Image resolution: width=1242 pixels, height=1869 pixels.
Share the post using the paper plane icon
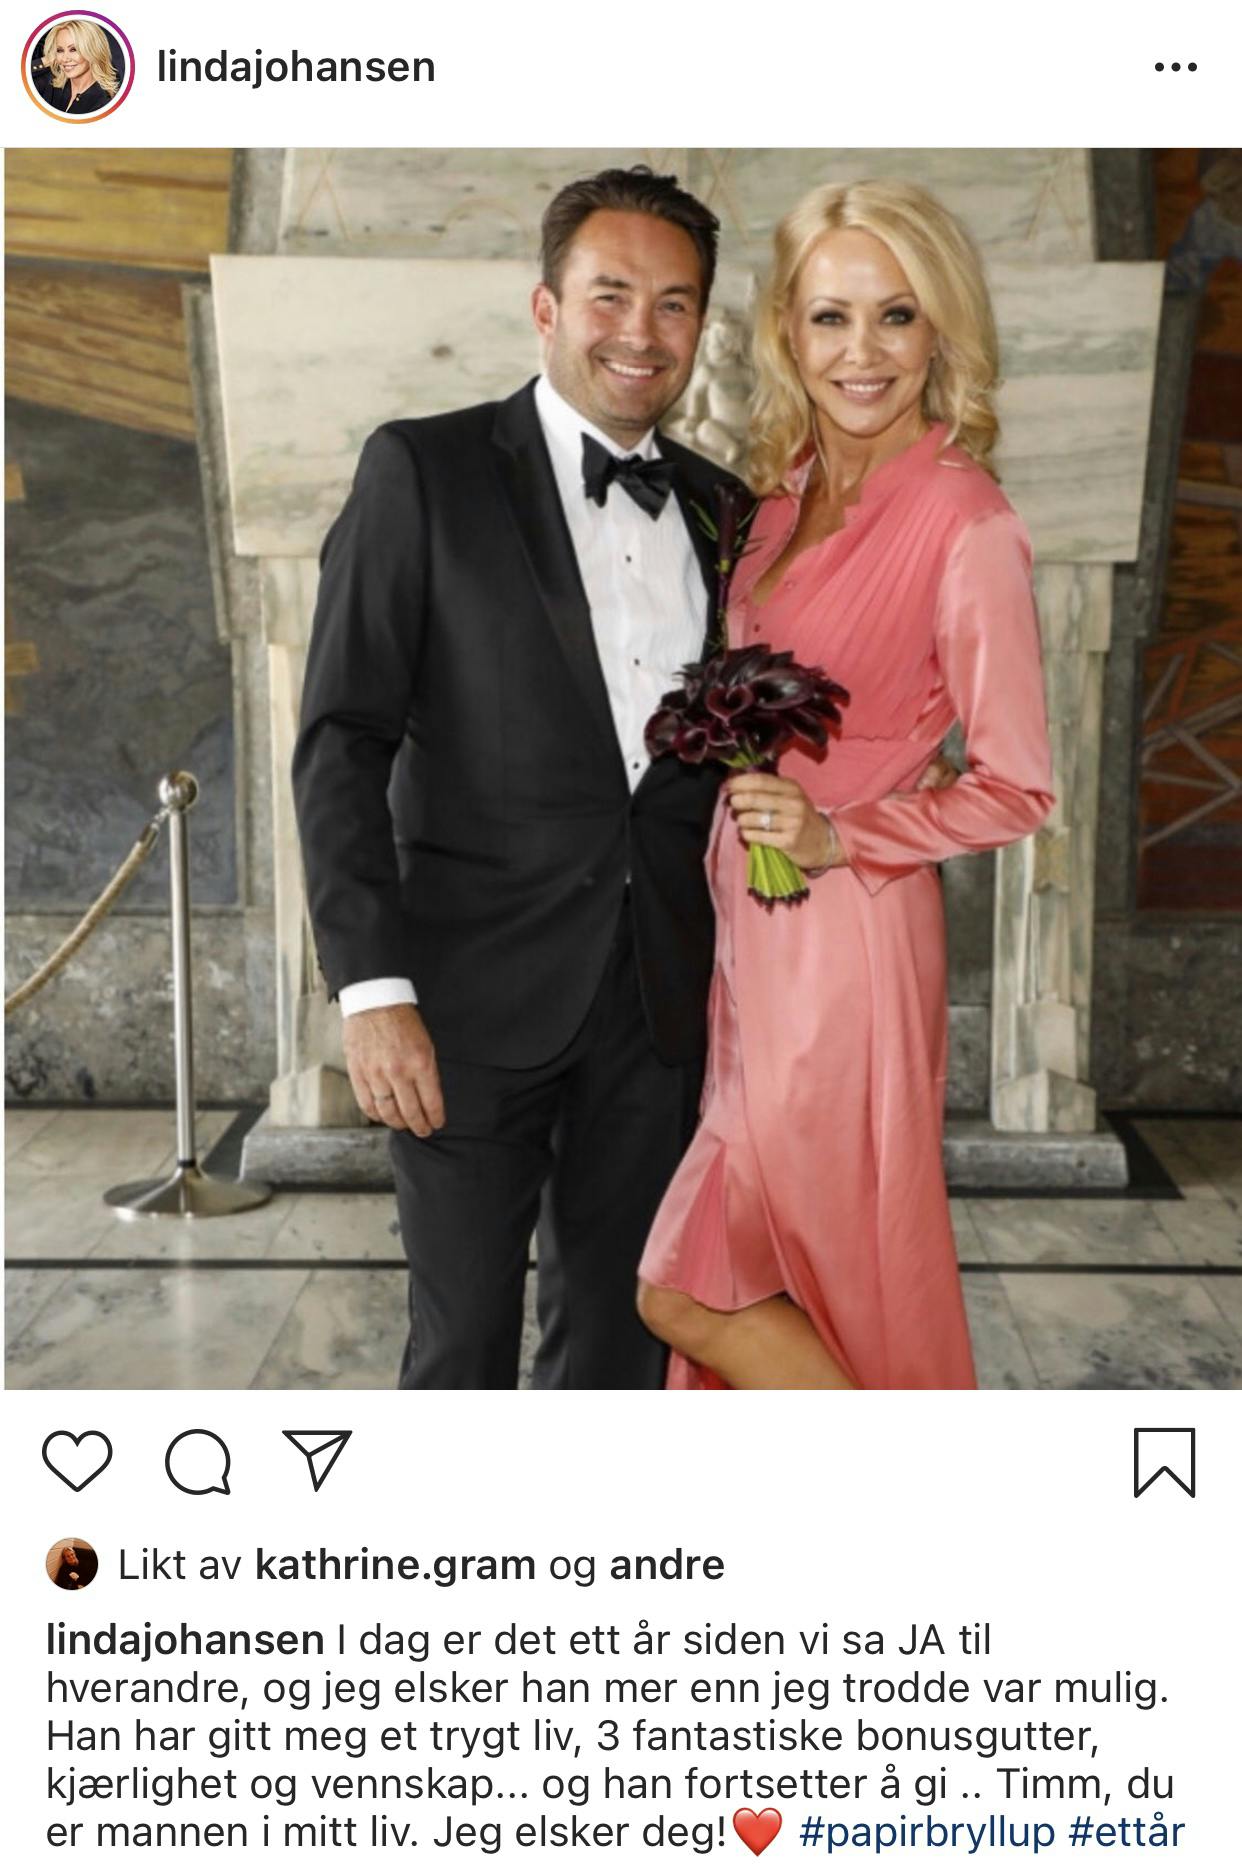[x=317, y=1460]
